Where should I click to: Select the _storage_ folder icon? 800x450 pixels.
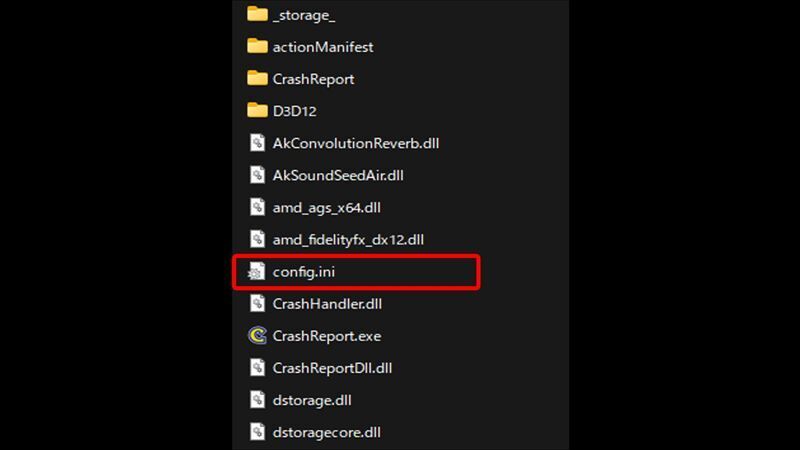point(257,14)
